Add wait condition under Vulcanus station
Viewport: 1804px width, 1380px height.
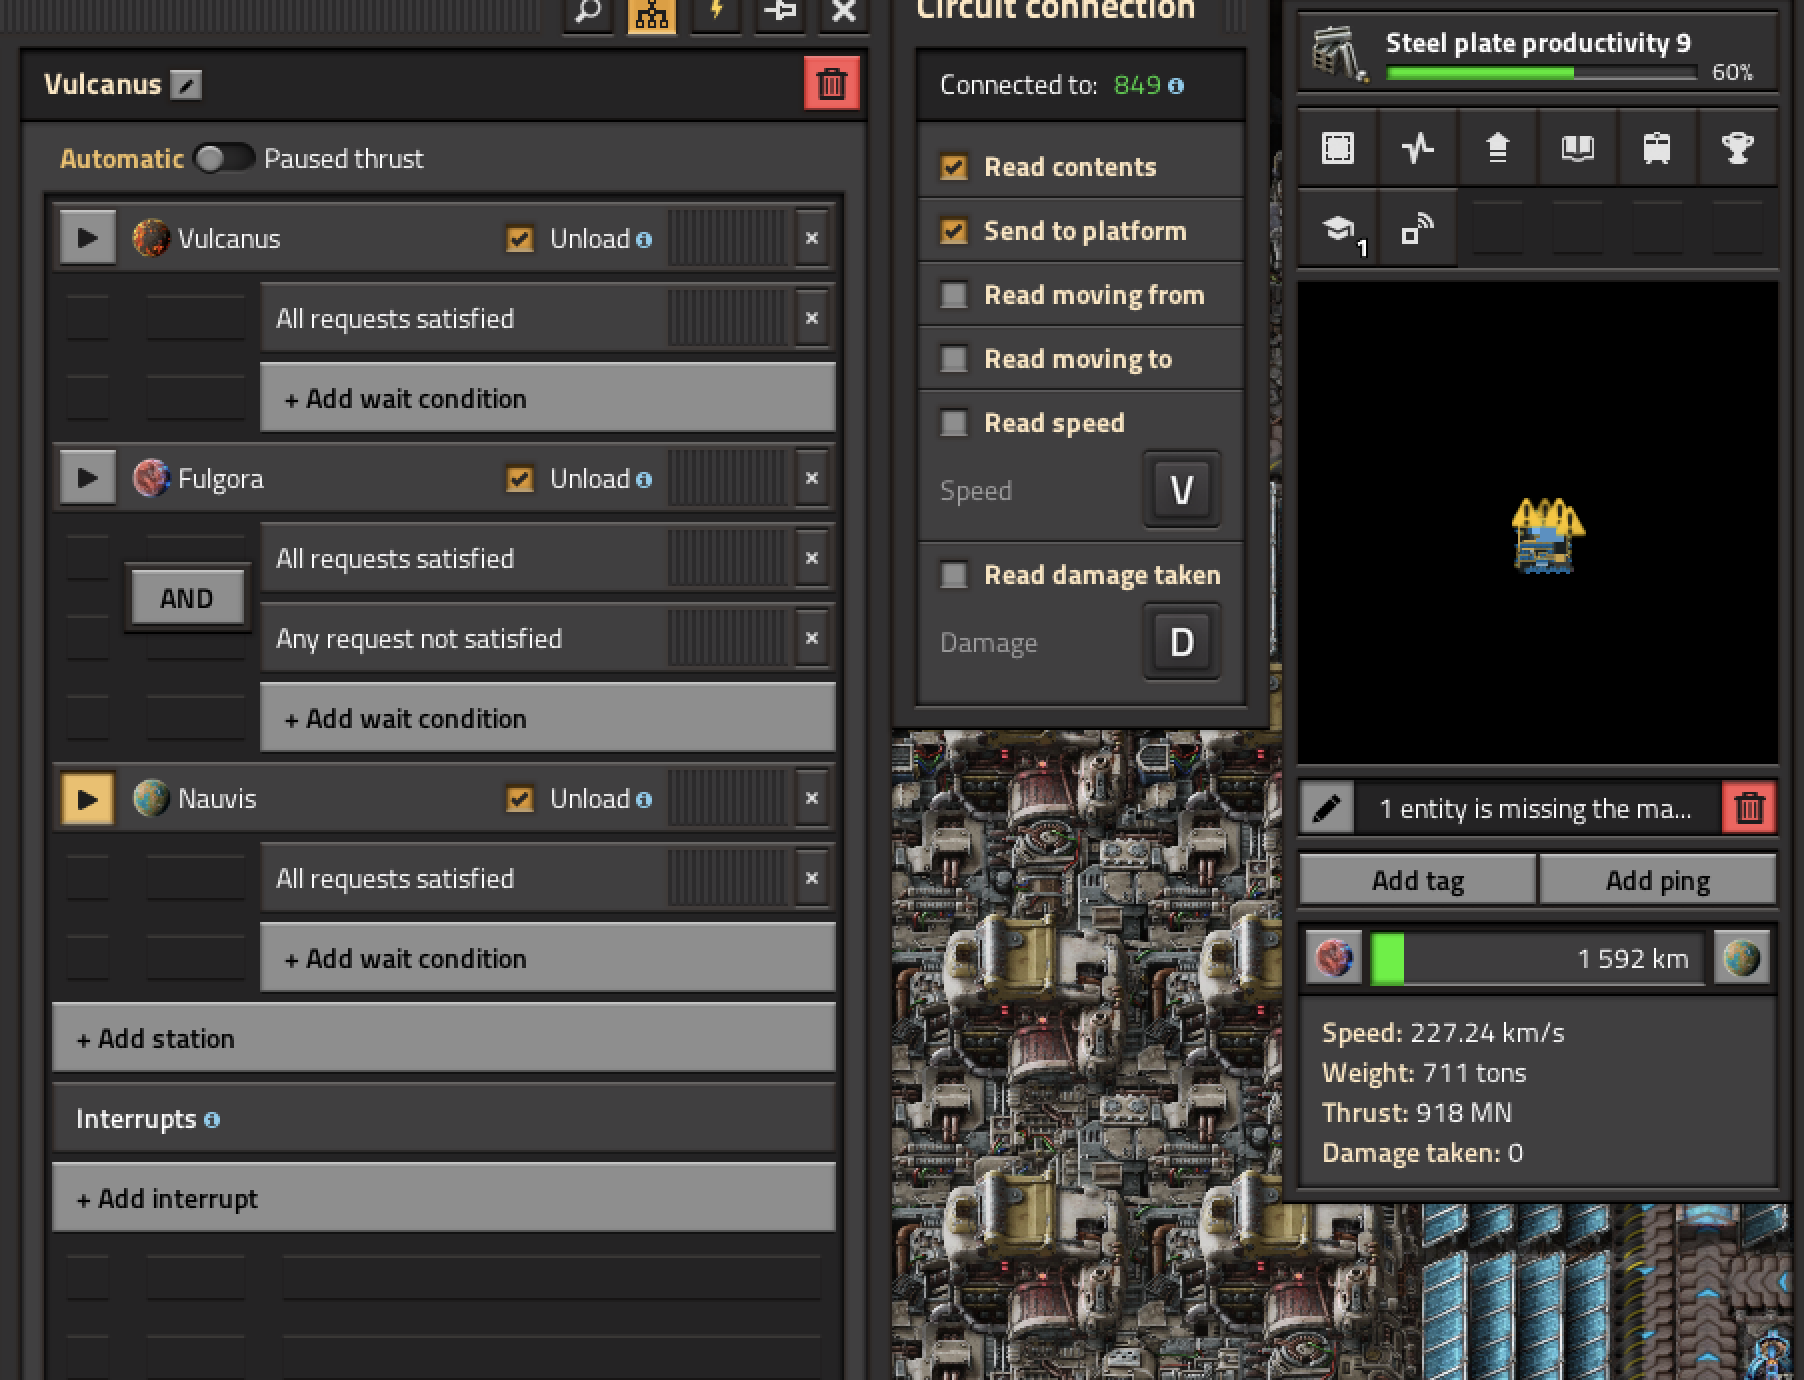547,398
